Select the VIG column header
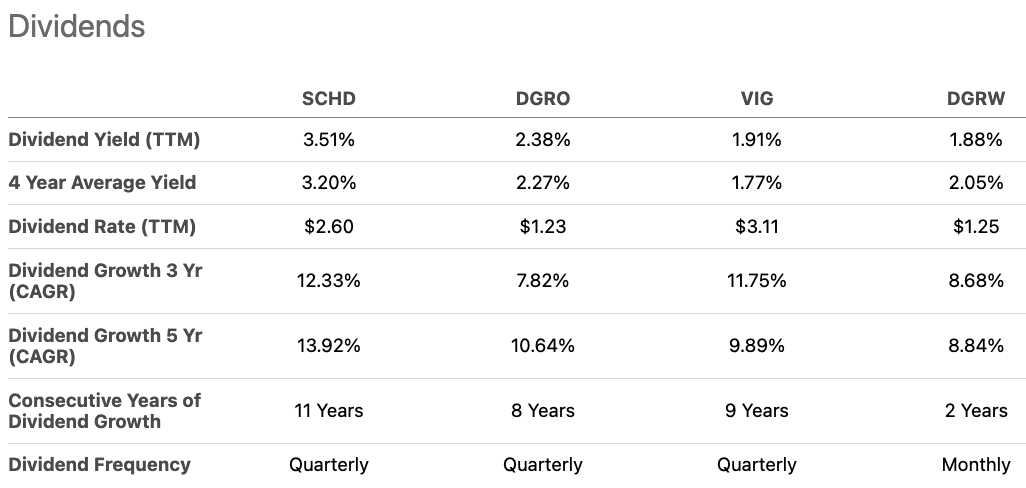The width and height of the screenshot is (1026, 488). (756, 98)
